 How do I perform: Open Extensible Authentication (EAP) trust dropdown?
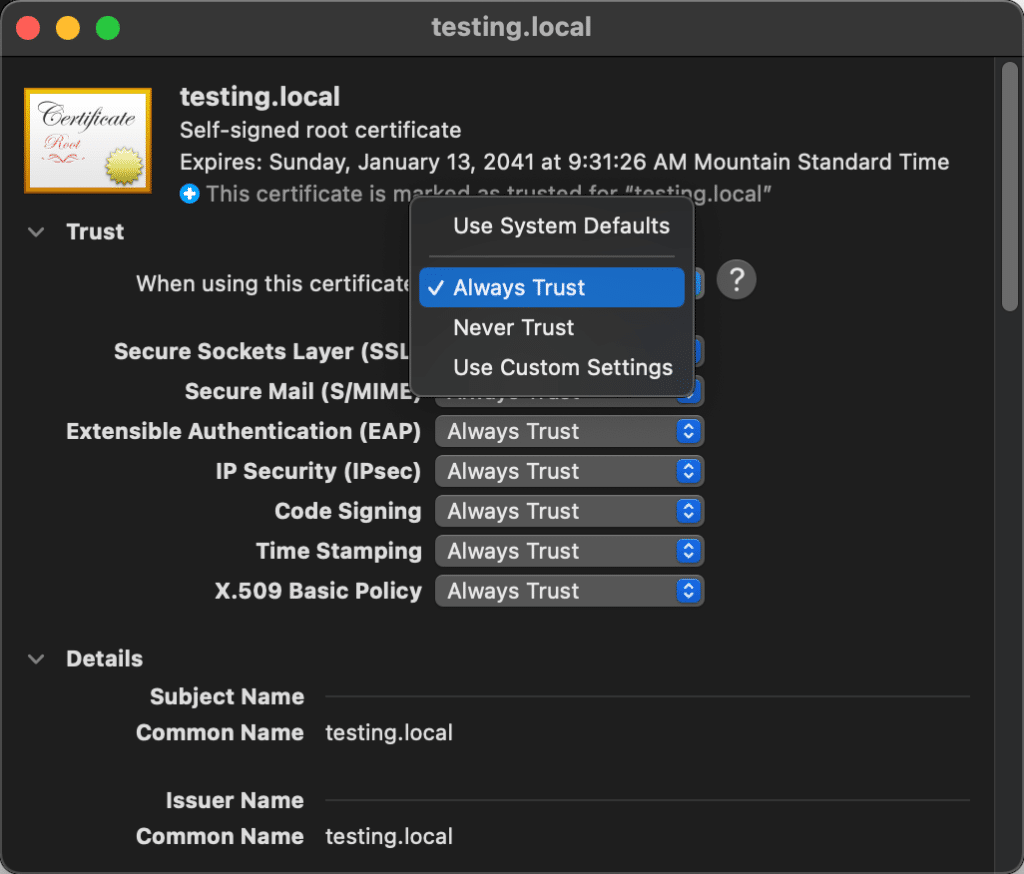click(x=569, y=432)
